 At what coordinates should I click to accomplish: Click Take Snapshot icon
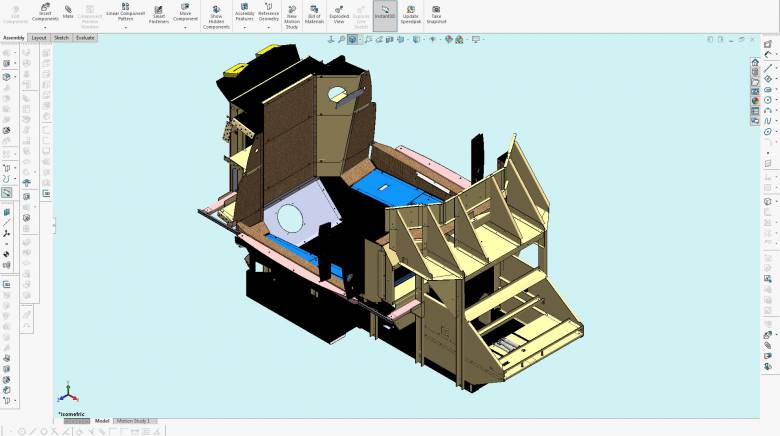(x=436, y=12)
